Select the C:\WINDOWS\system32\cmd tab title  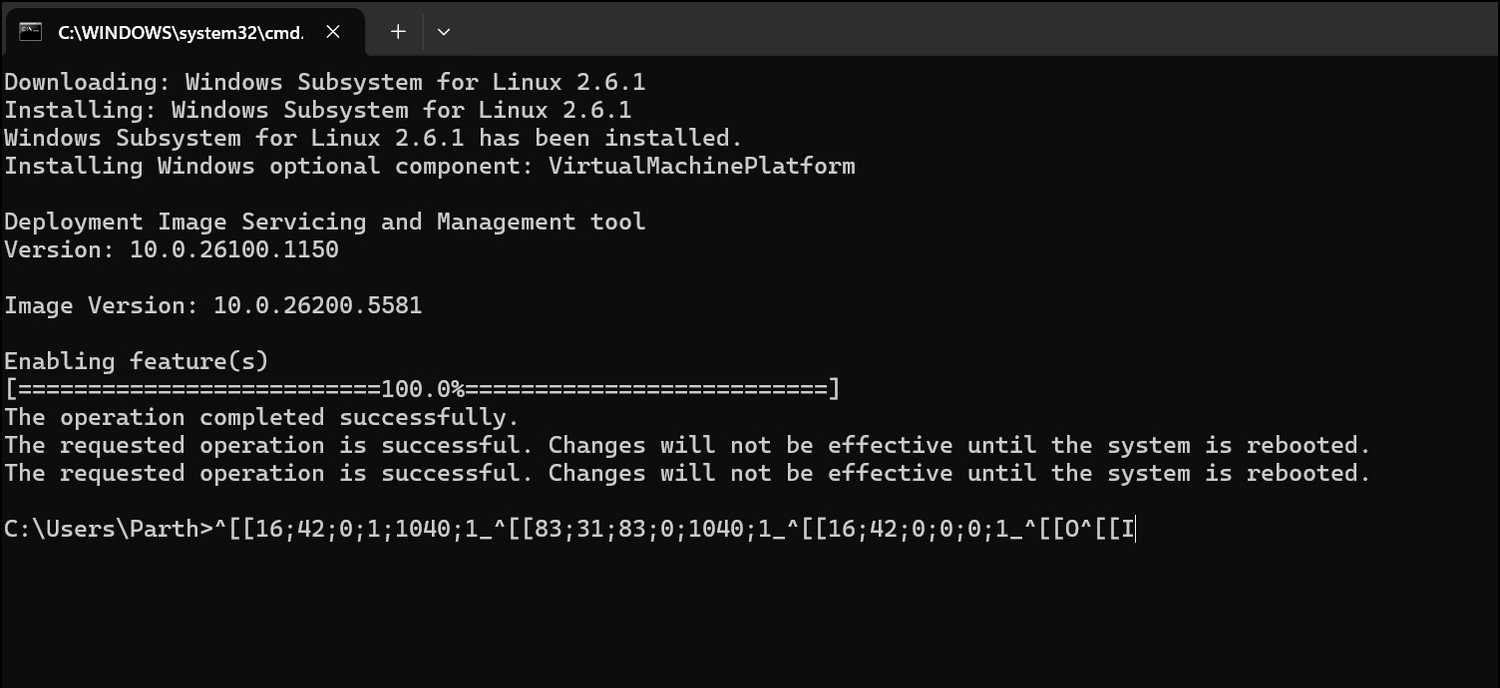180,32
